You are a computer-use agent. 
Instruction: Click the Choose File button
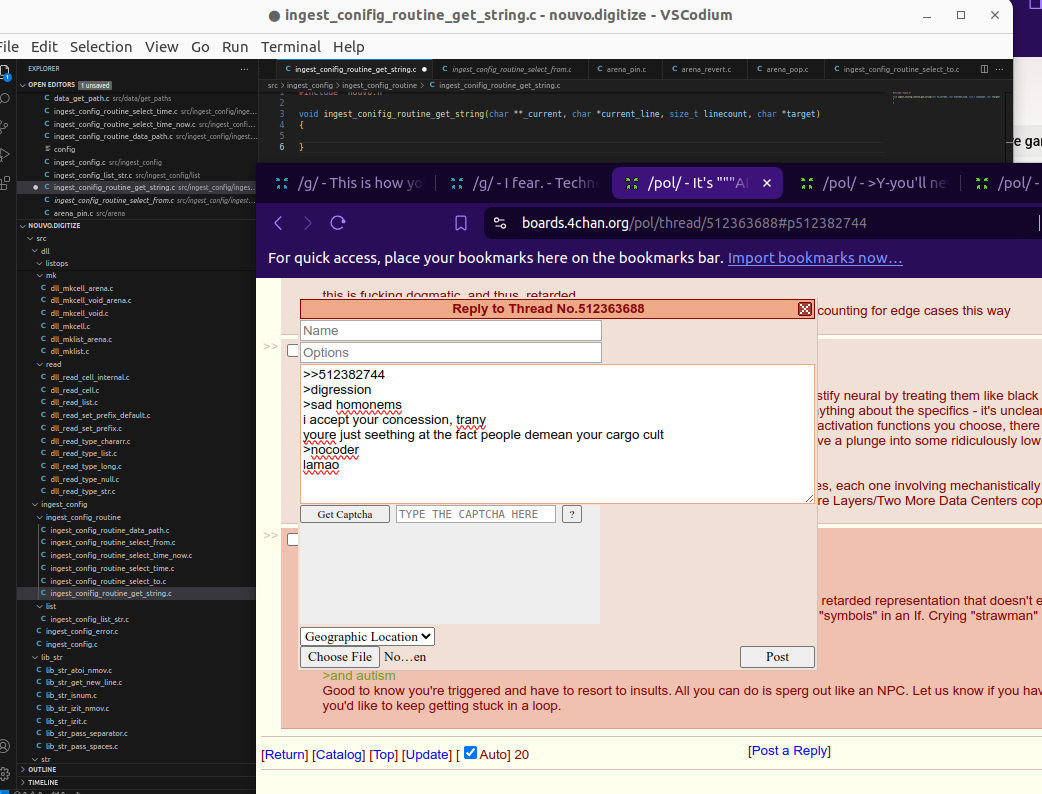click(340, 657)
